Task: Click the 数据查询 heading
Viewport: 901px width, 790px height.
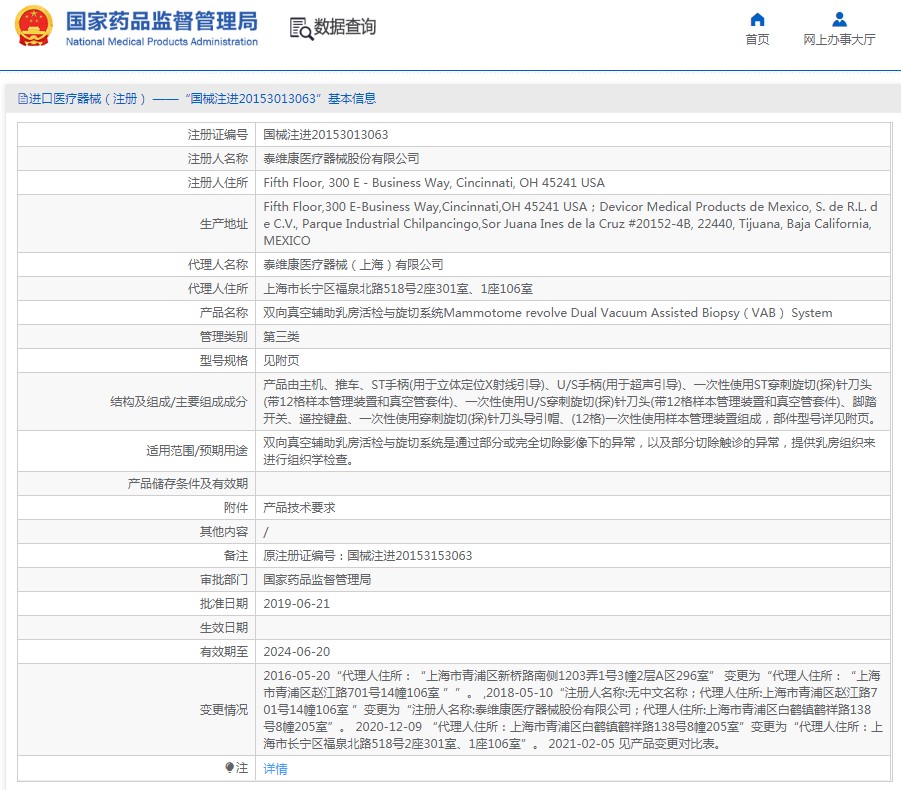Action: (x=345, y=27)
